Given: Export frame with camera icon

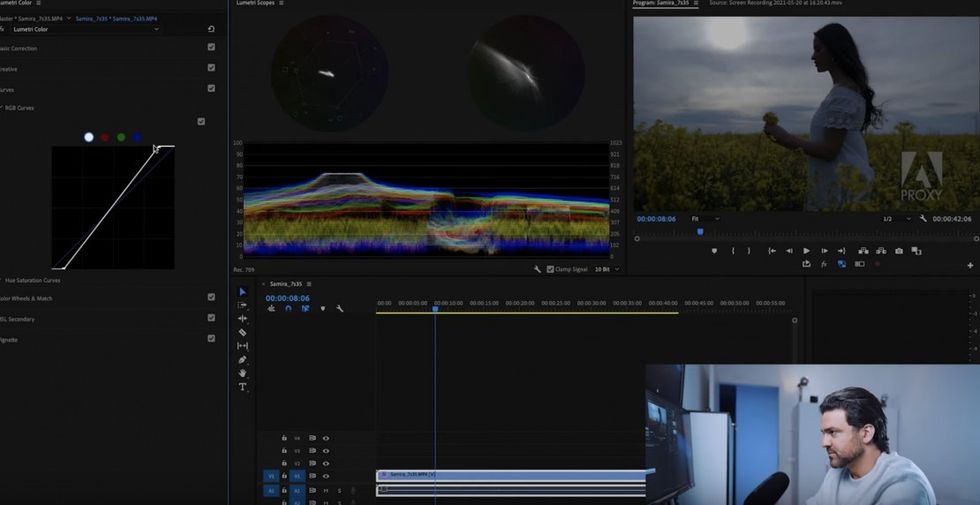Looking at the screenshot, I should click(899, 251).
